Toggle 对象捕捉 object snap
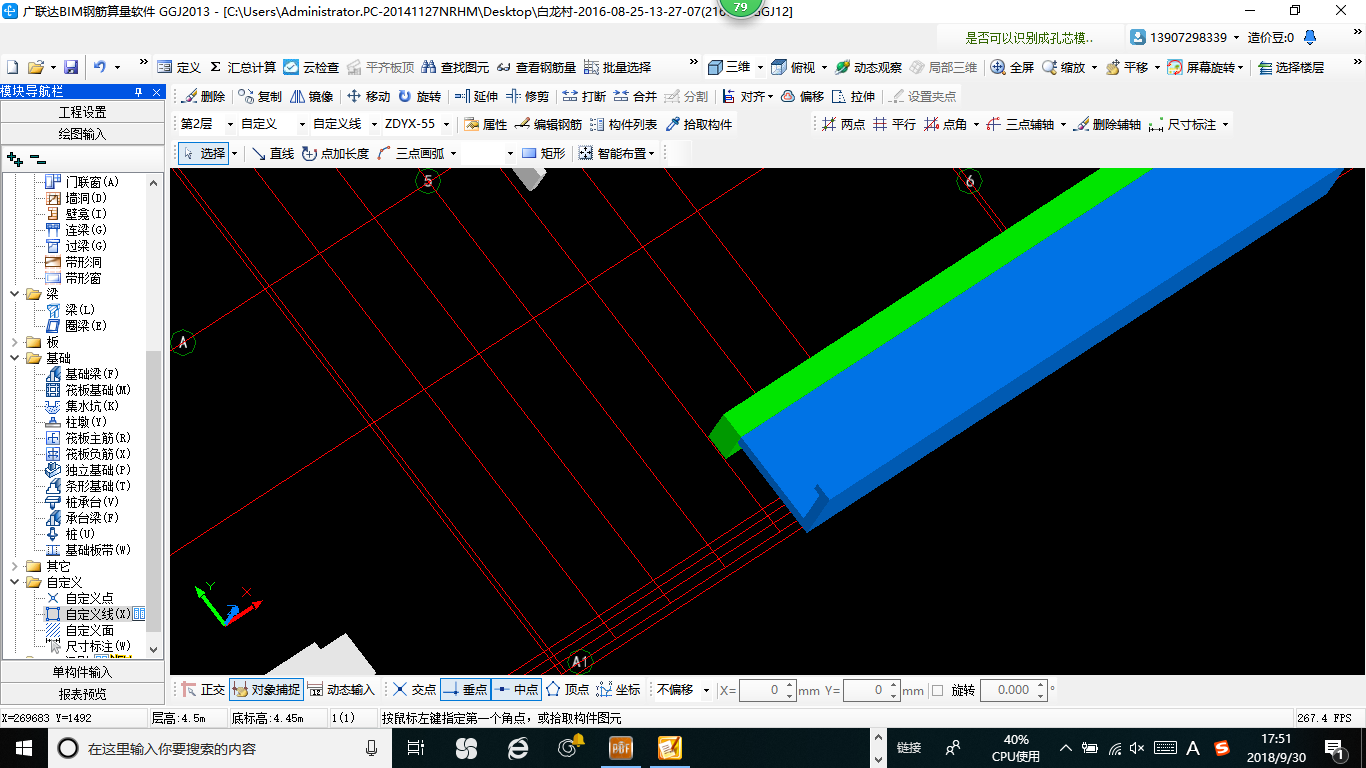1366x768 pixels. point(265,690)
